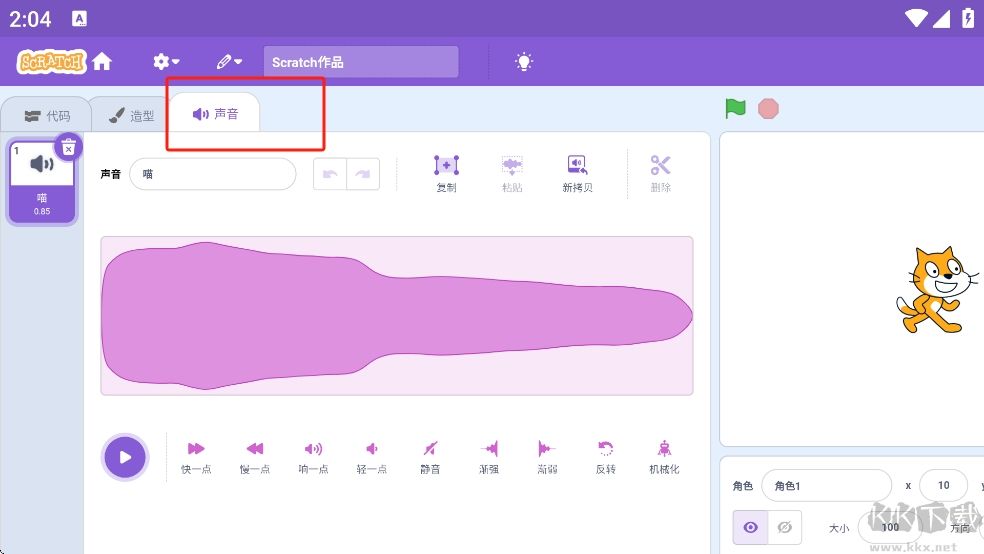
Task: Edit the 大小 size value 100
Action: click(890, 527)
